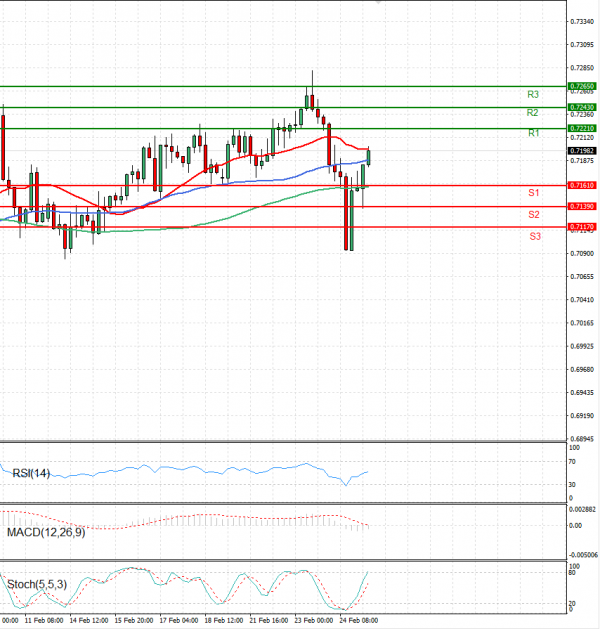Click the MACD(12,26,9) indicator label

46,532
